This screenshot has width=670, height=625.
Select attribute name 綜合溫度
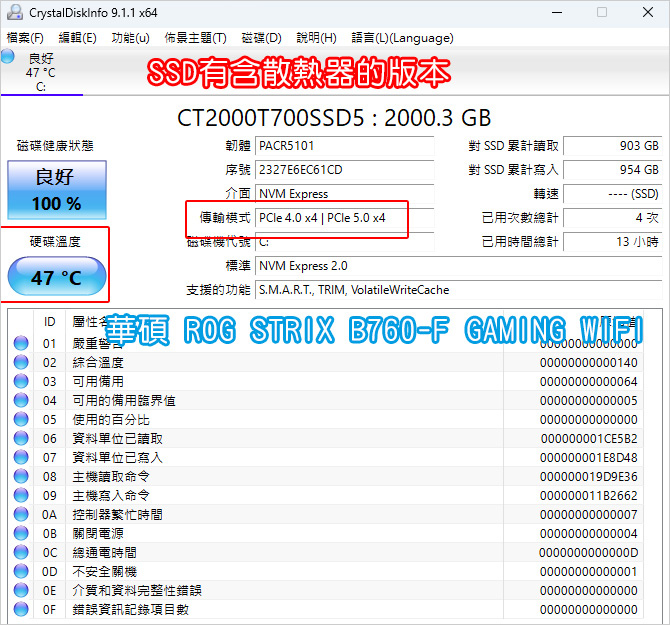pyautogui.click(x=98, y=363)
